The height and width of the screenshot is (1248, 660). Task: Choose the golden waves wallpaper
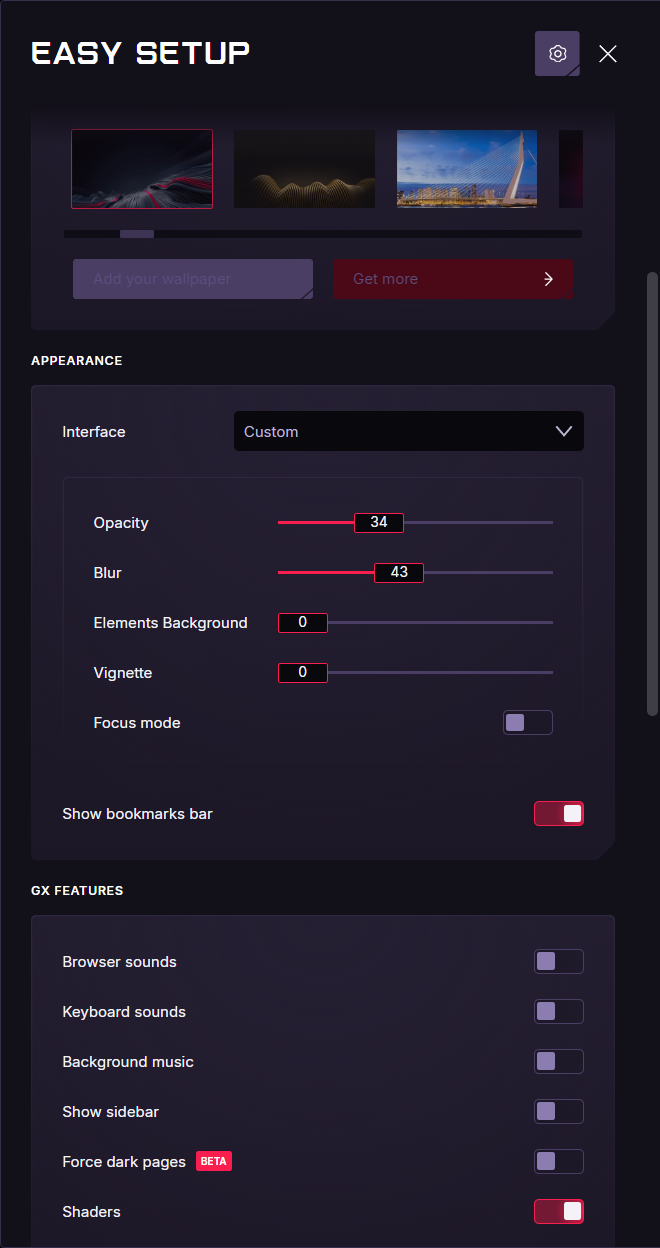tap(304, 169)
